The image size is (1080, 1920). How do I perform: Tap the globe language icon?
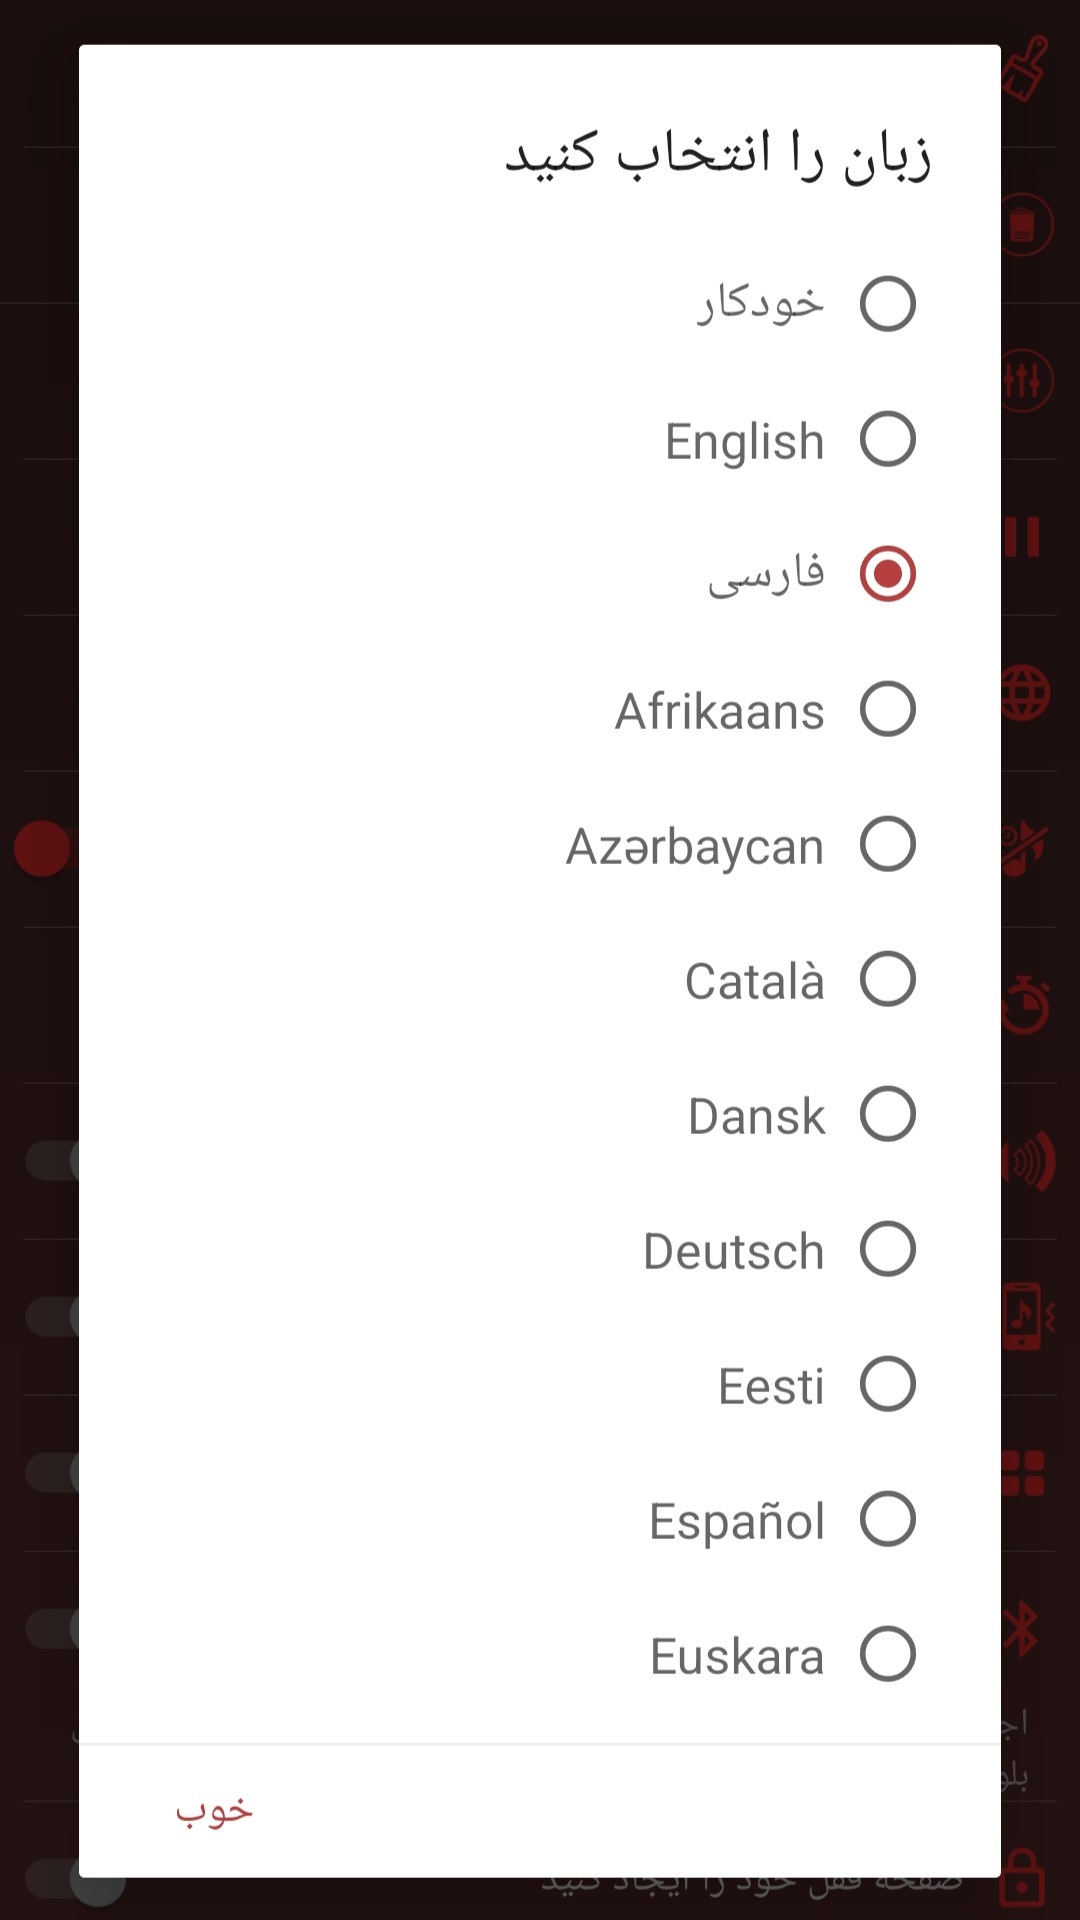1025,693
